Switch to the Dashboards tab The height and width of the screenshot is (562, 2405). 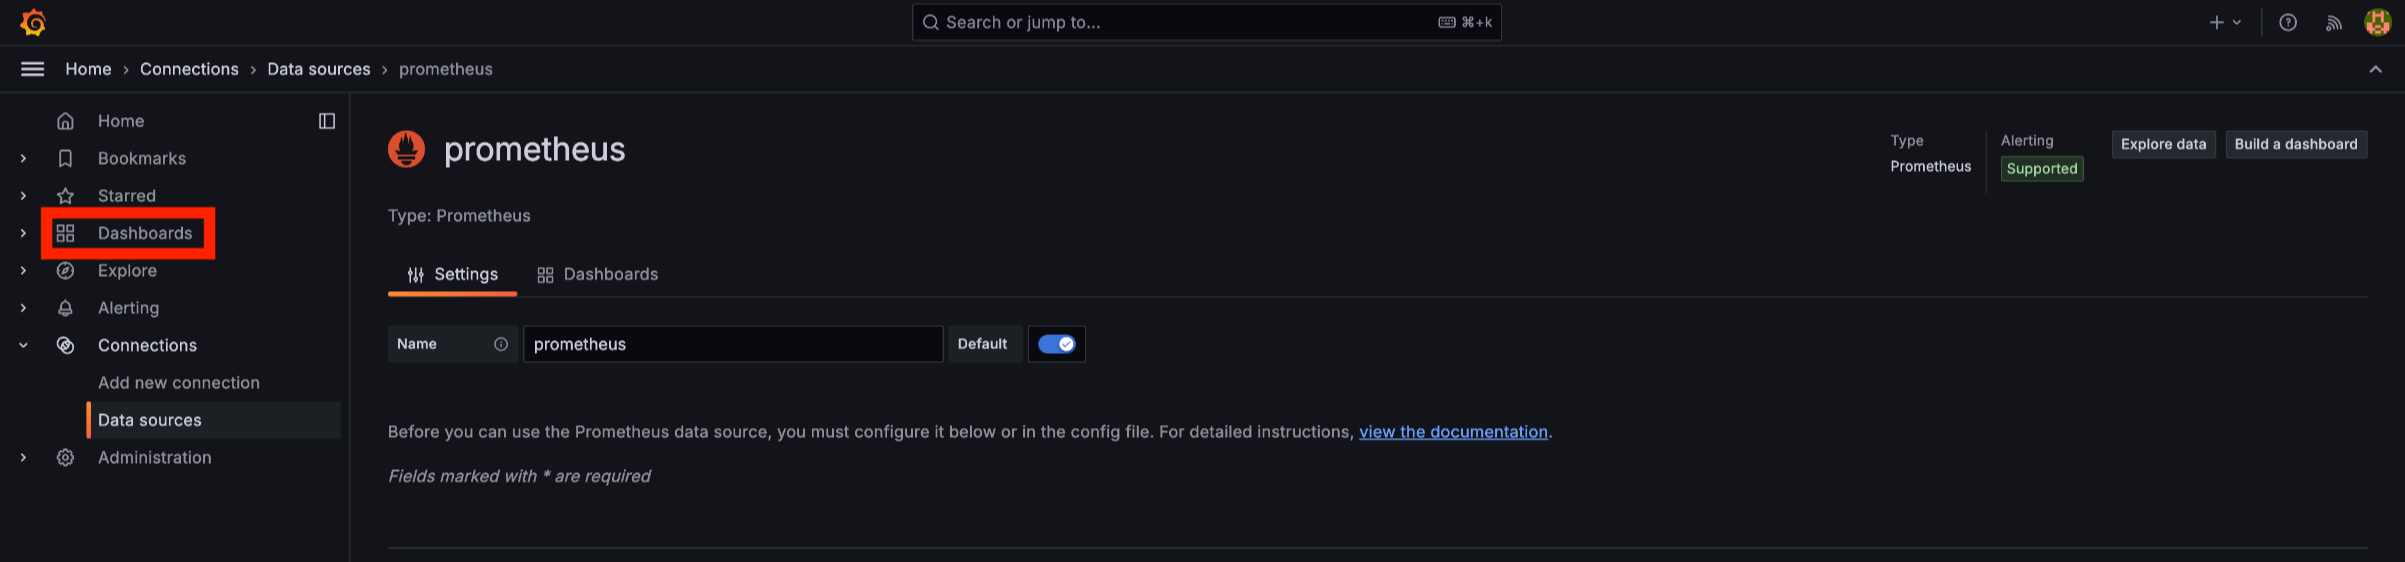597,274
